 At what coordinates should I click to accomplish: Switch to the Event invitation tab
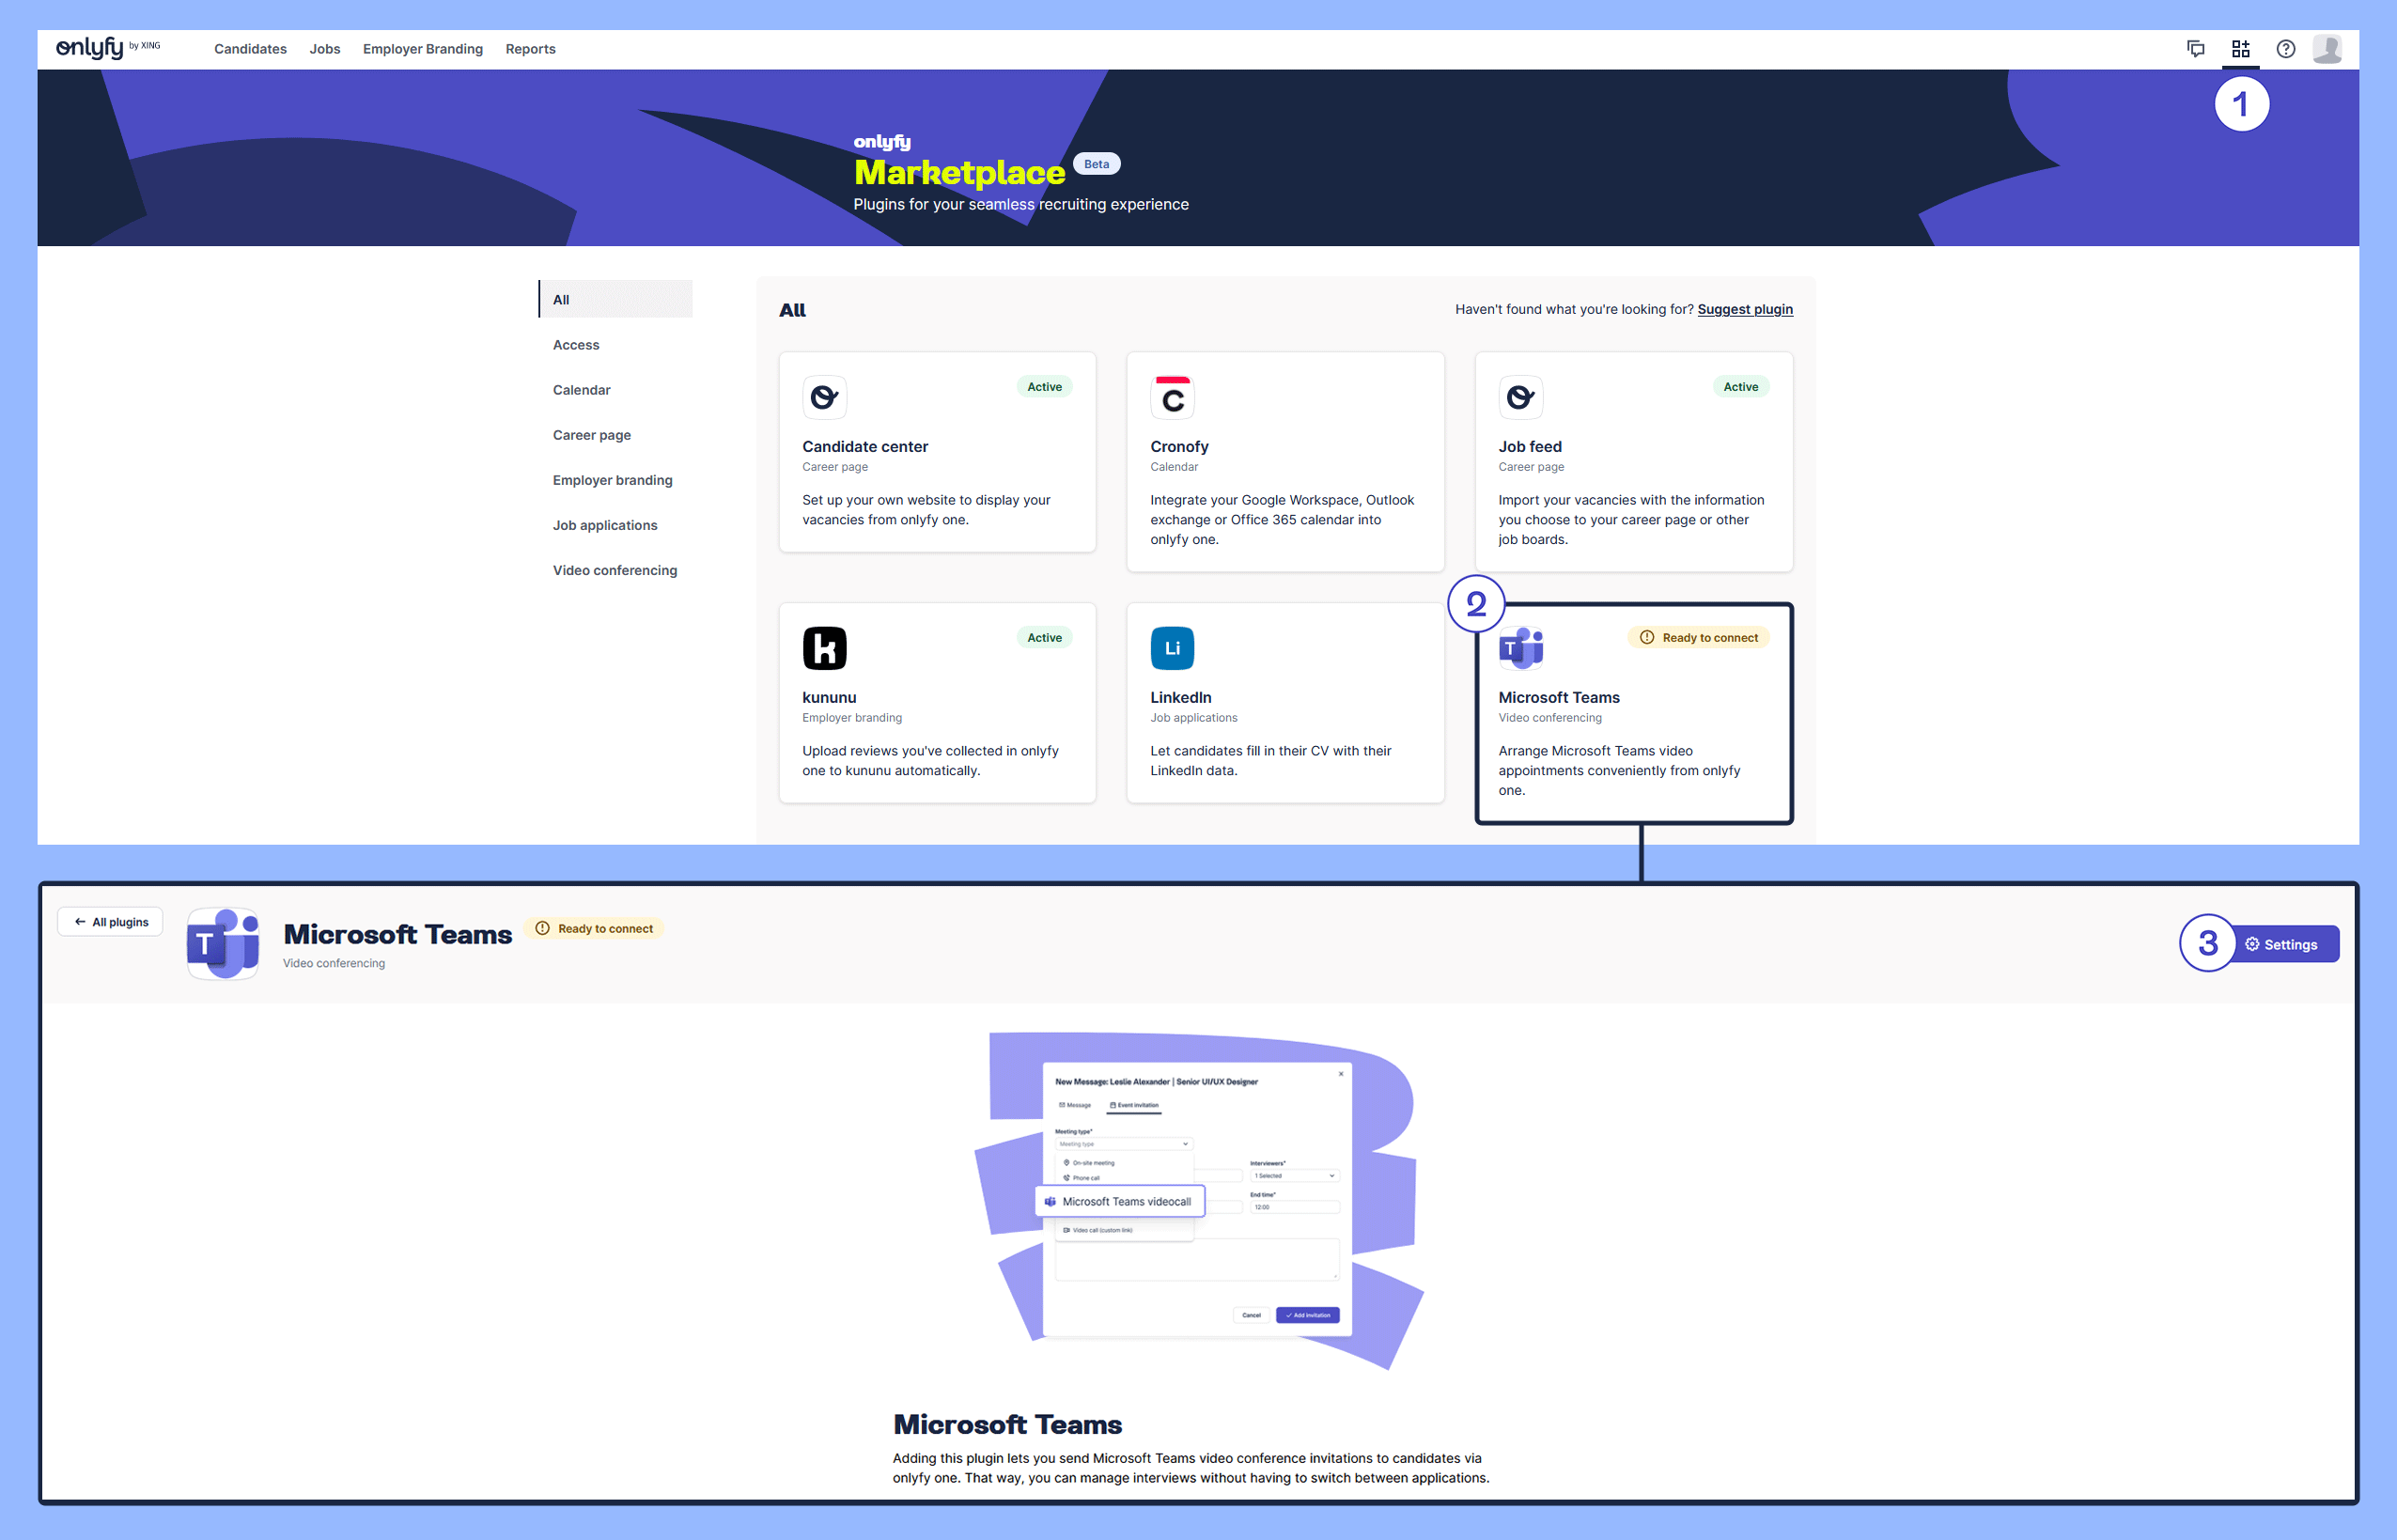click(x=1136, y=1105)
